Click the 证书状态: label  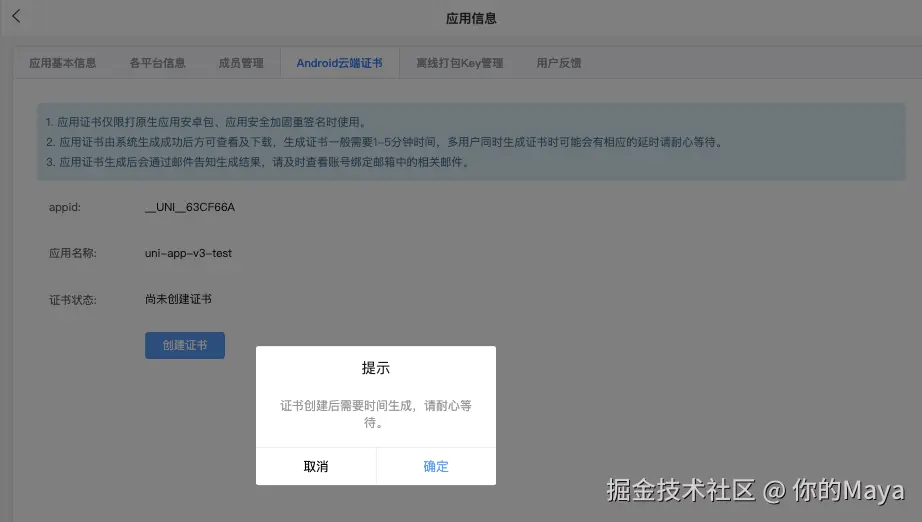click(x=72, y=300)
